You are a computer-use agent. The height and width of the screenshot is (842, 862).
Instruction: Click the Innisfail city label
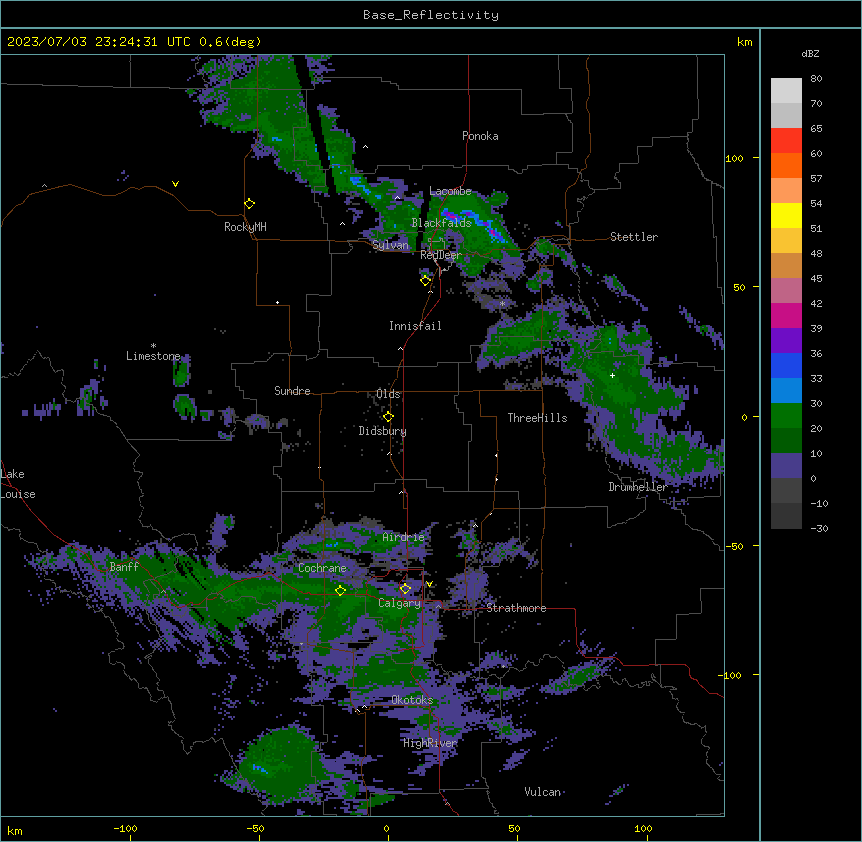click(415, 326)
